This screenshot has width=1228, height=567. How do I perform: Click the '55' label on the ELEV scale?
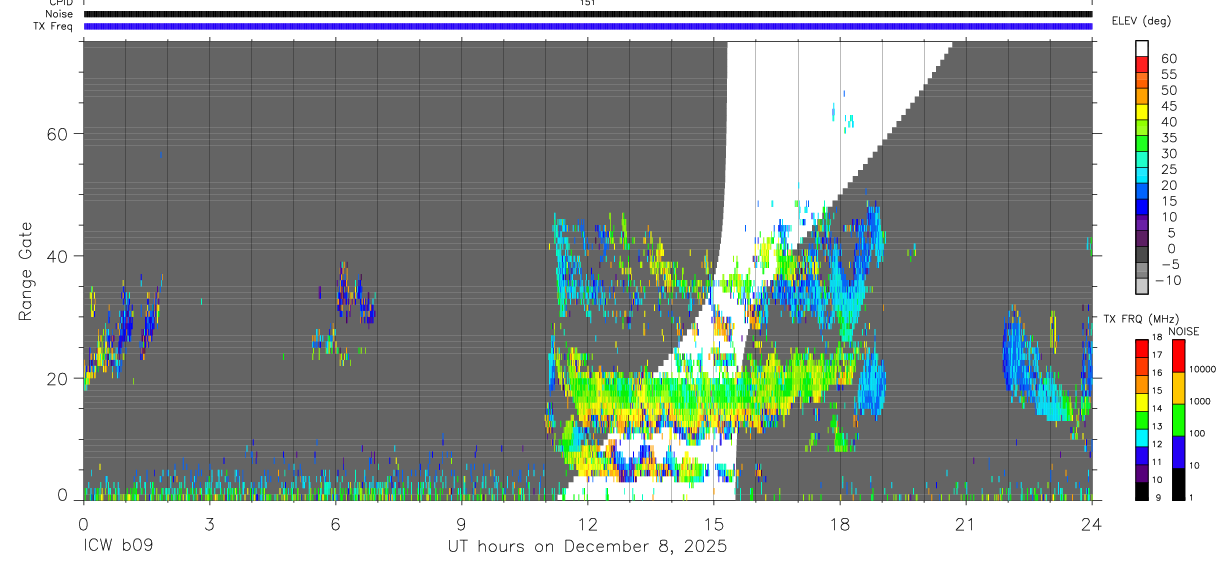tap(1168, 75)
